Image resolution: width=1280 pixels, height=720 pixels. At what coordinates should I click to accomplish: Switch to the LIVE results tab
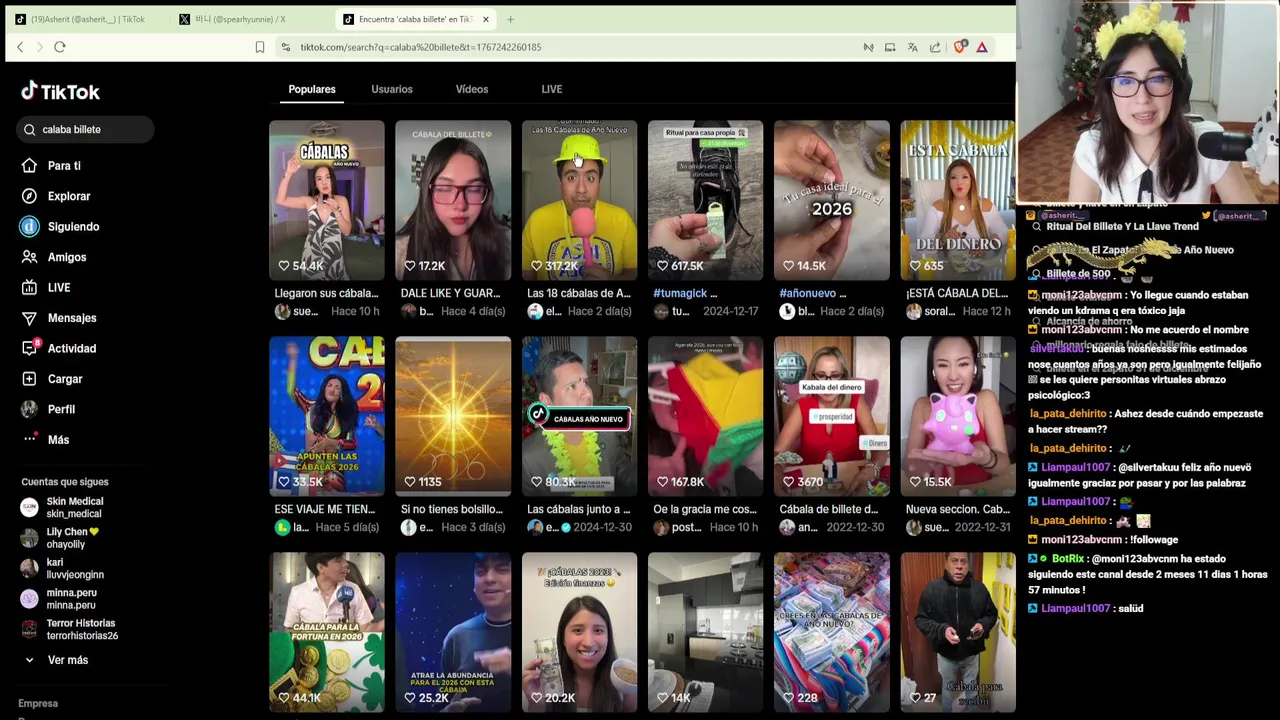(552, 89)
